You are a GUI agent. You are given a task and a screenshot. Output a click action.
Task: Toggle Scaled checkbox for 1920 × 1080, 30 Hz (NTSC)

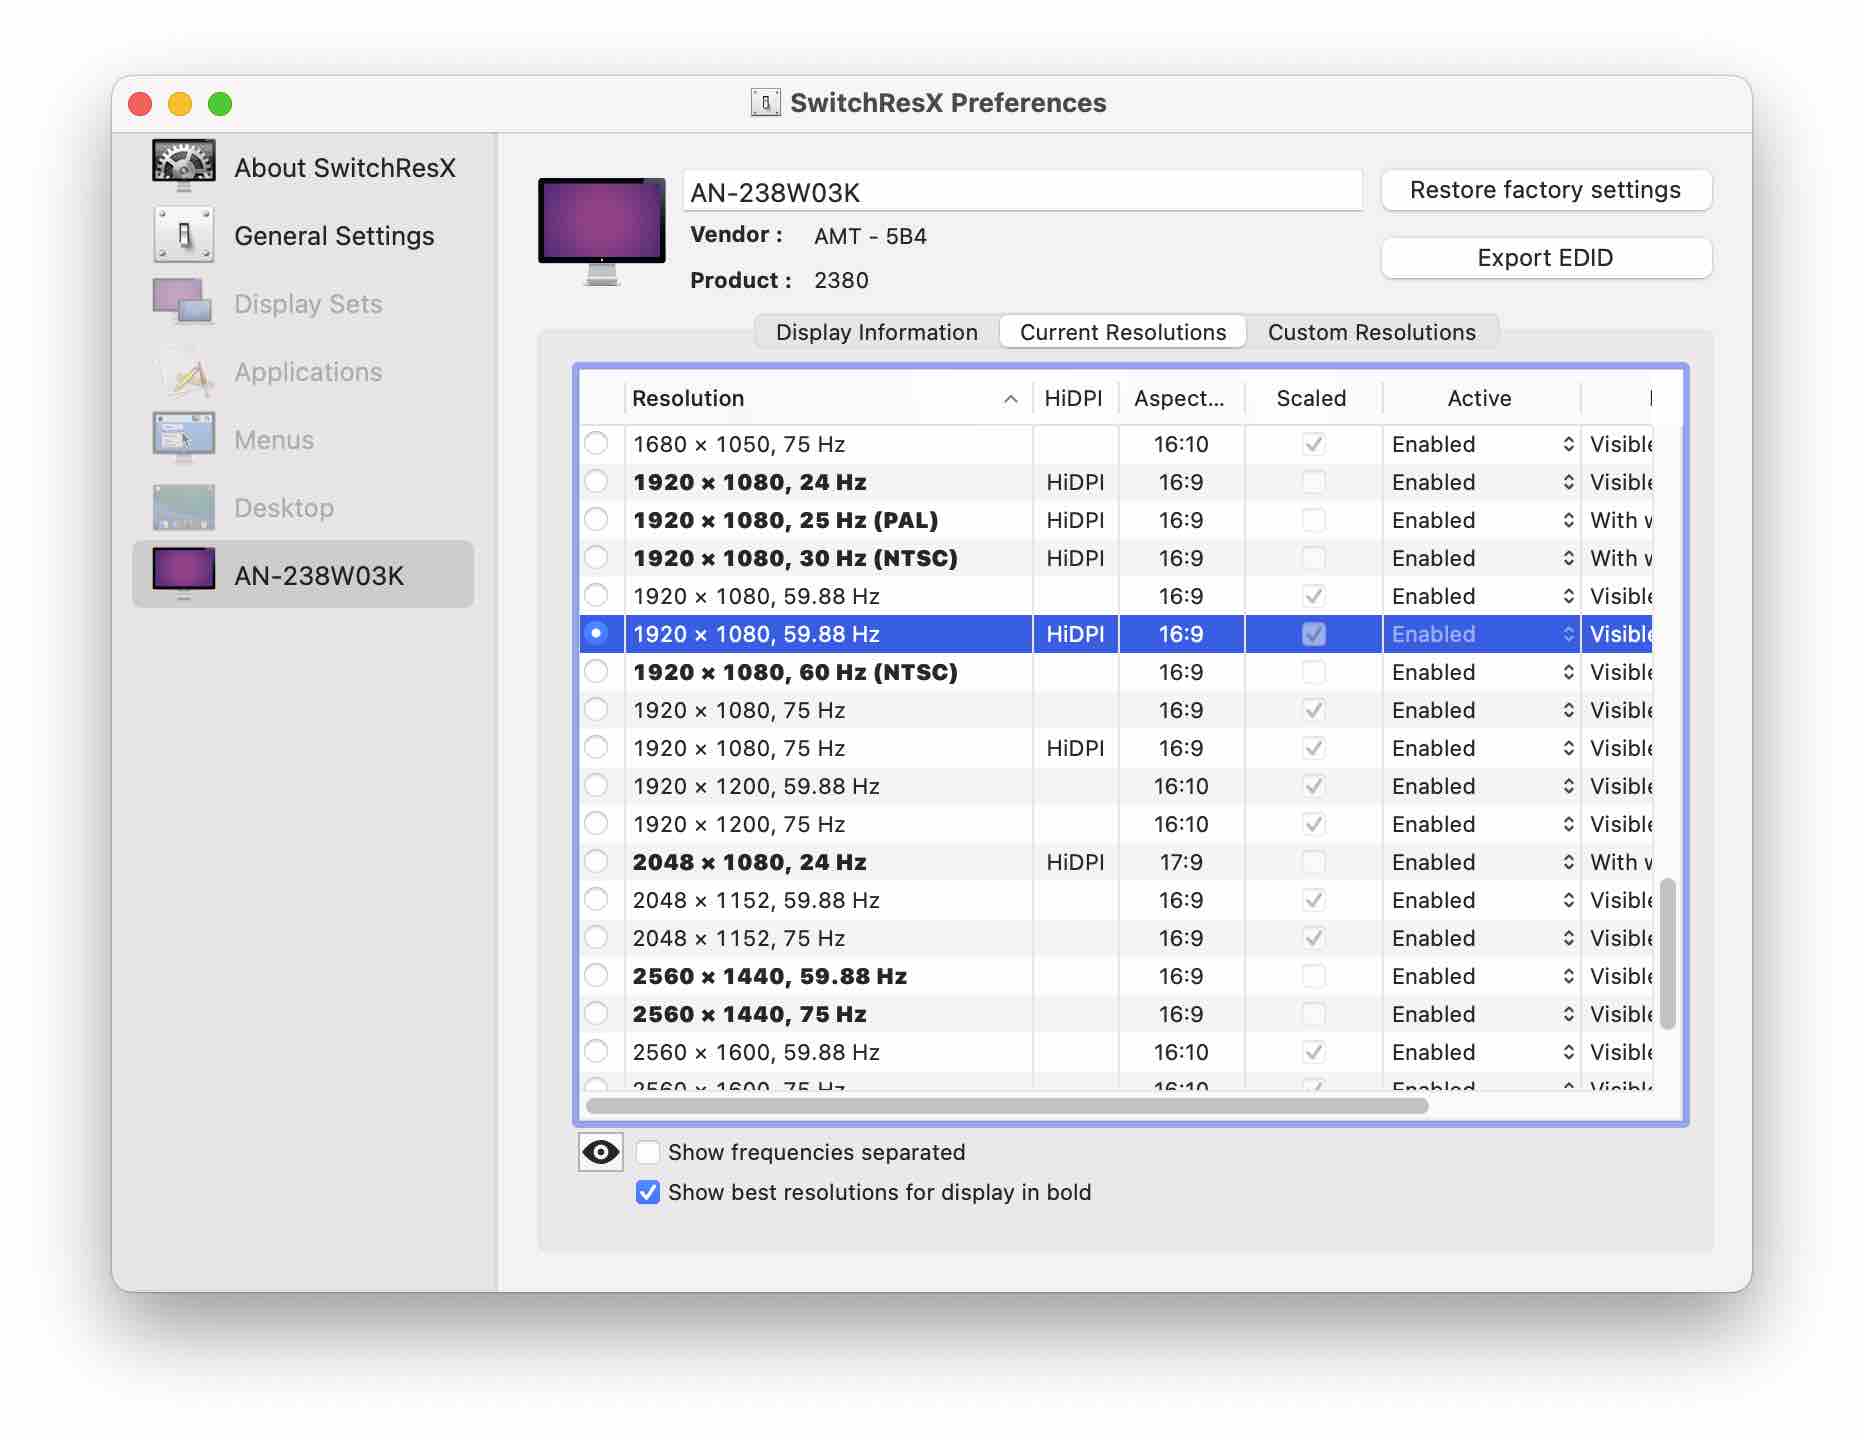[x=1314, y=558]
